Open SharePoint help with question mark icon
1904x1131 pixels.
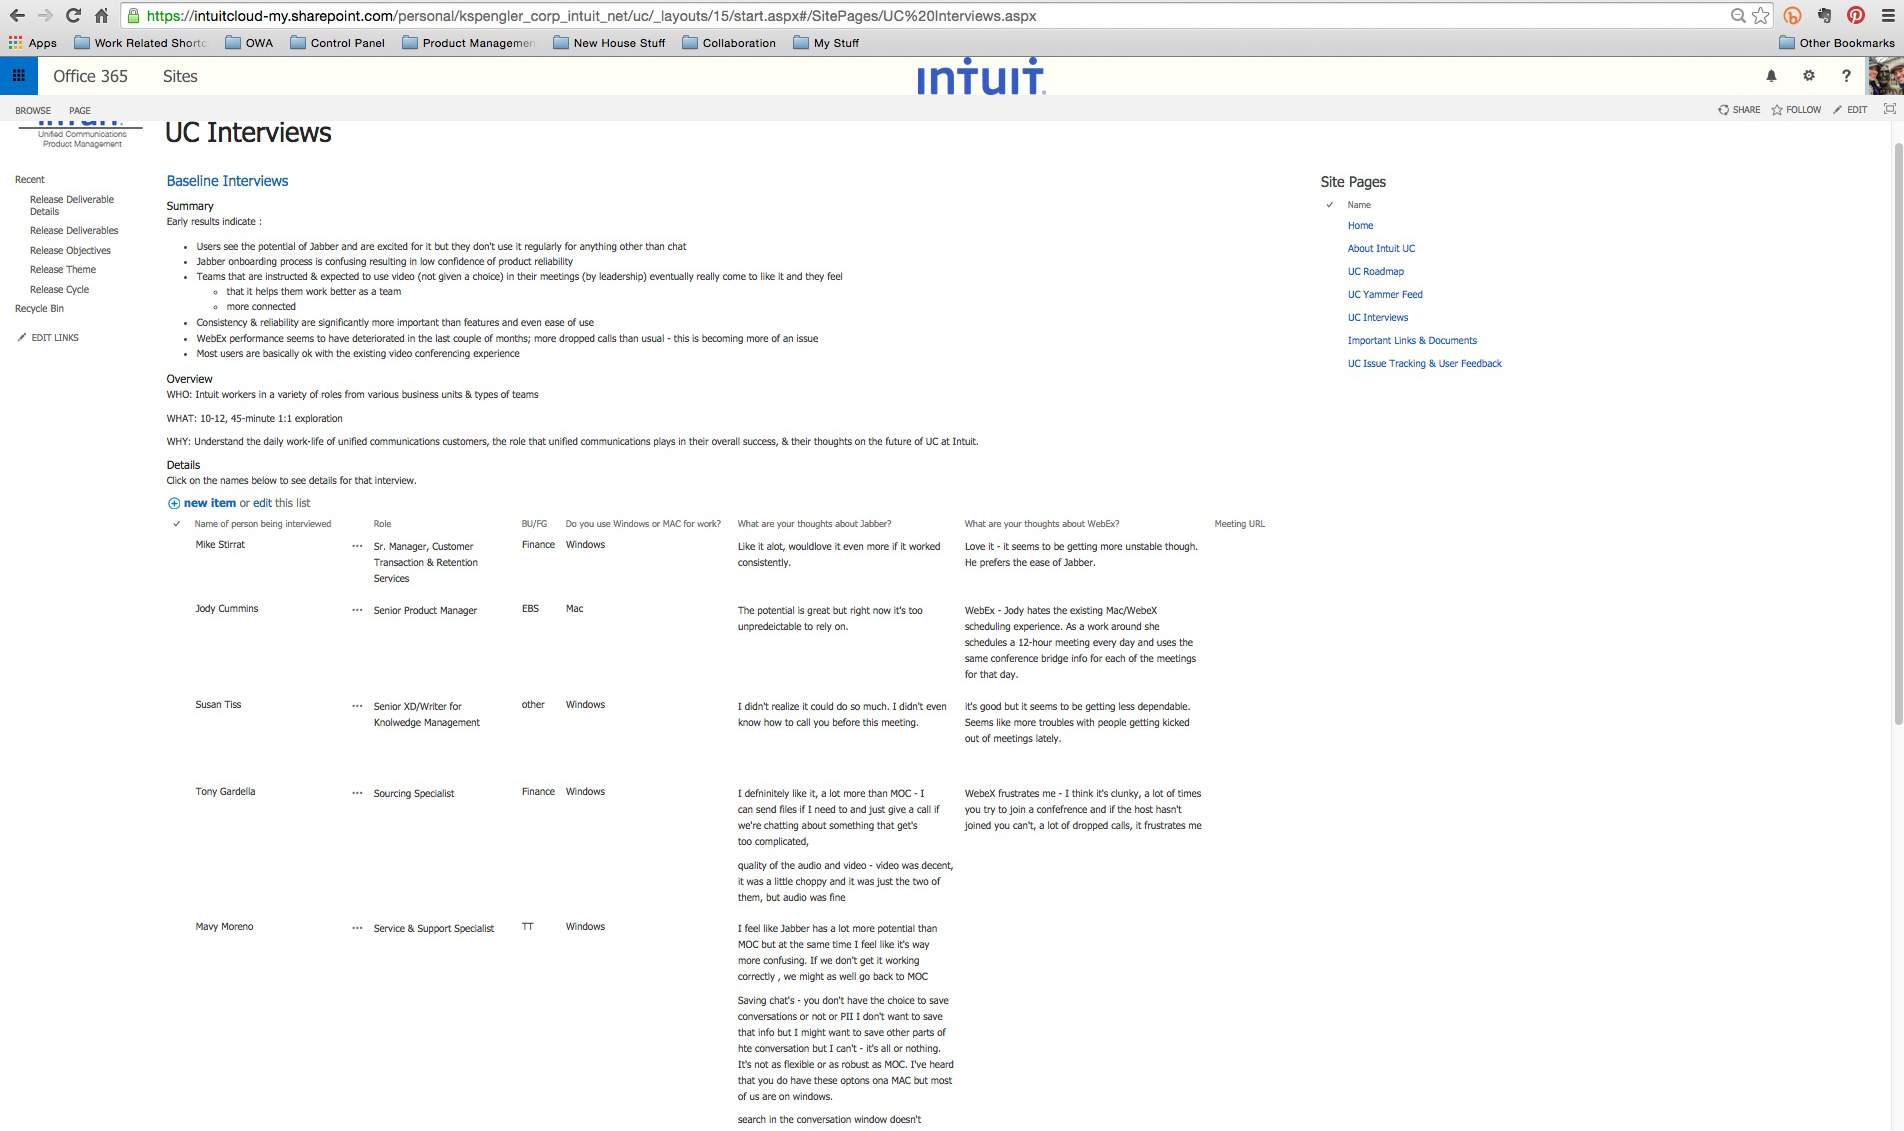point(1846,75)
